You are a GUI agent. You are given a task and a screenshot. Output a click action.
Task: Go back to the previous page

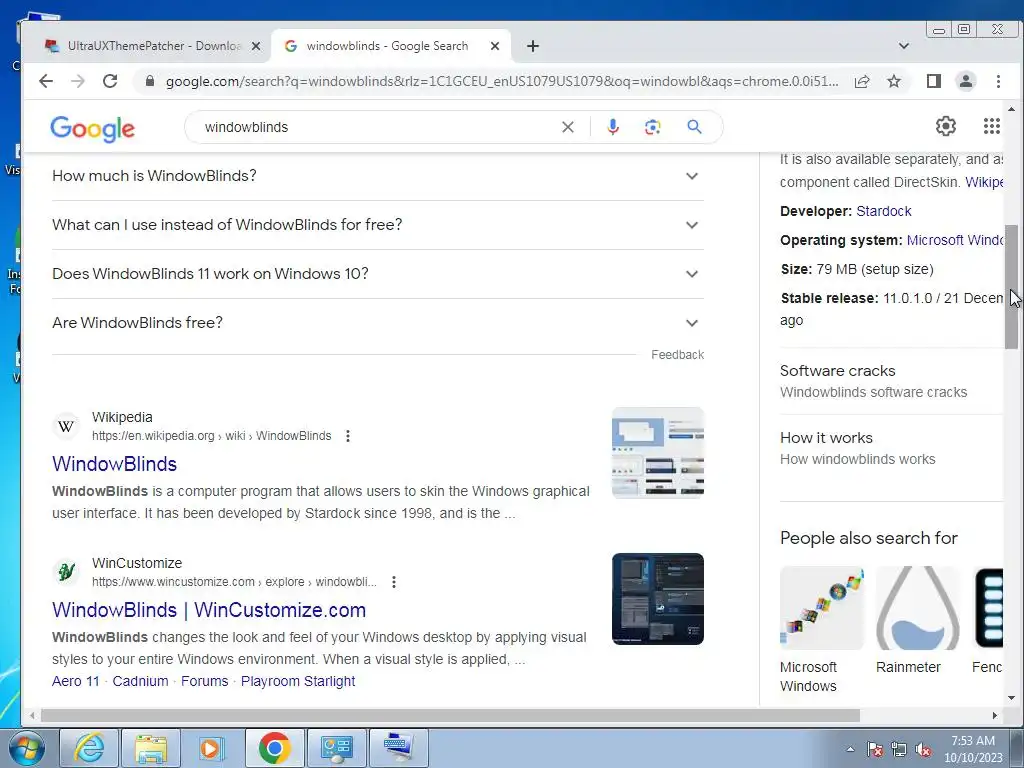click(x=46, y=81)
